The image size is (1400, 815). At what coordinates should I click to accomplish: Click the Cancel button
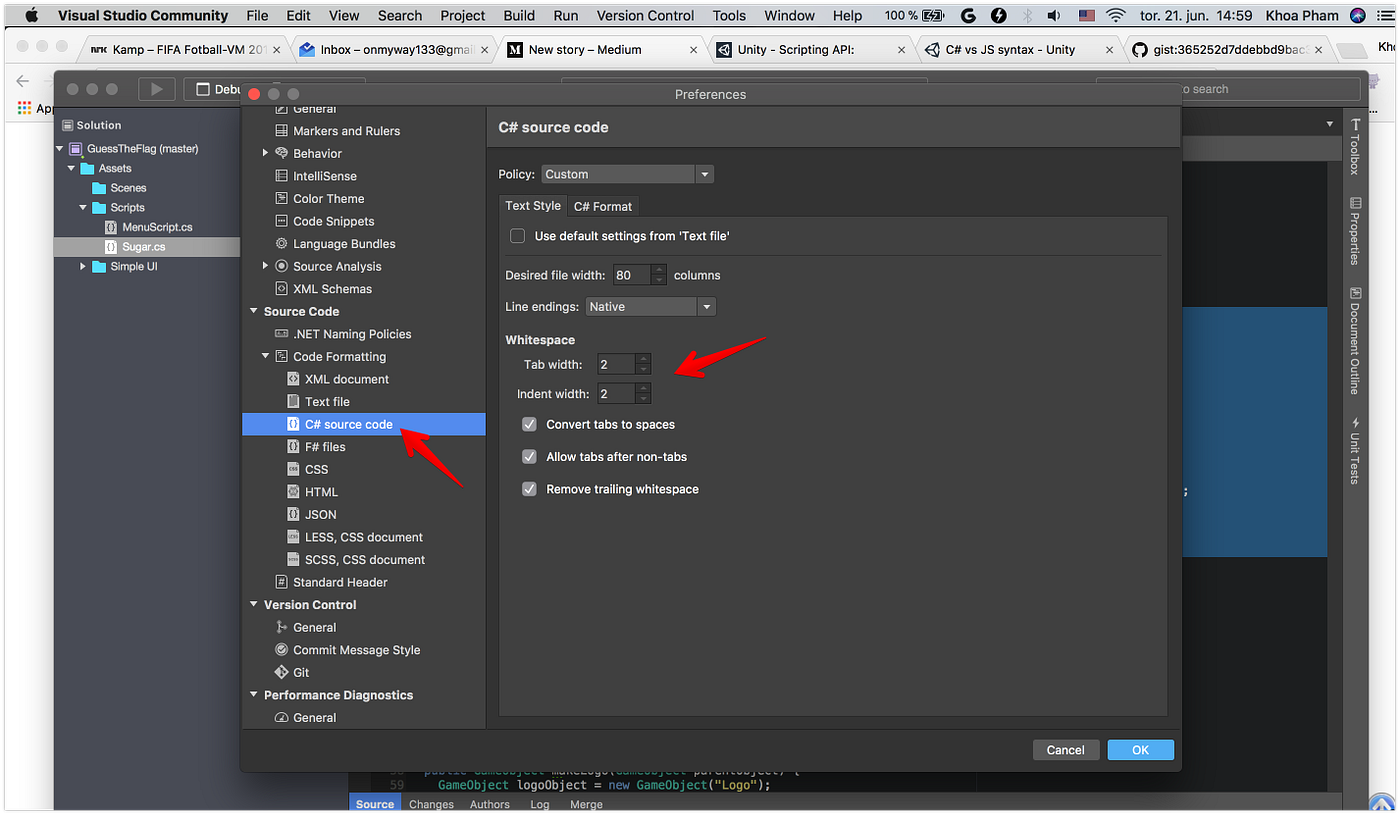pos(1066,749)
